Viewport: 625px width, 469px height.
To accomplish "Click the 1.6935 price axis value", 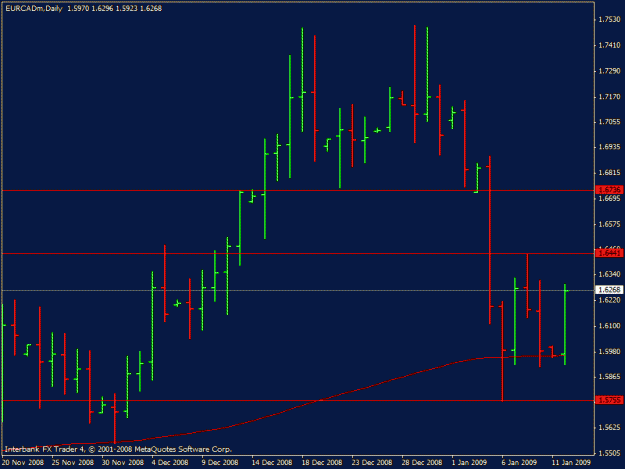I will pos(609,147).
